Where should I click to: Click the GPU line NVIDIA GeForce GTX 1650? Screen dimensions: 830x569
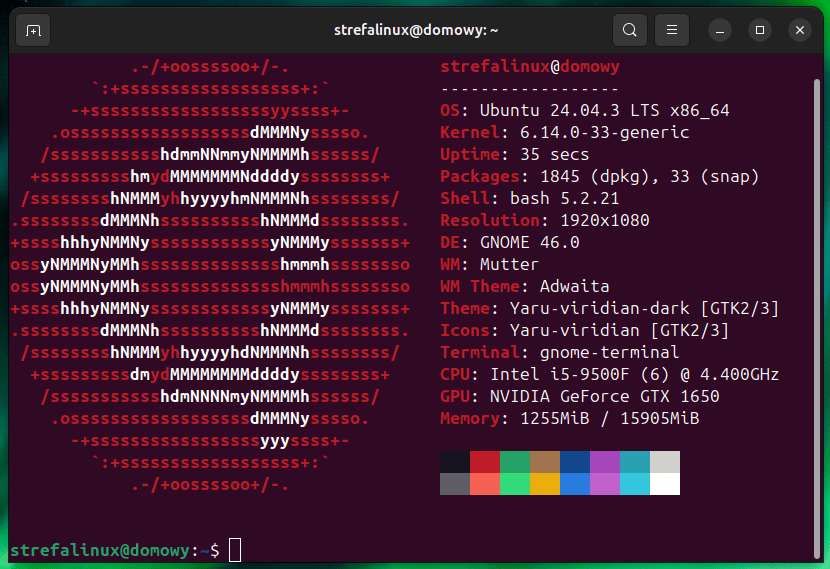[579, 396]
